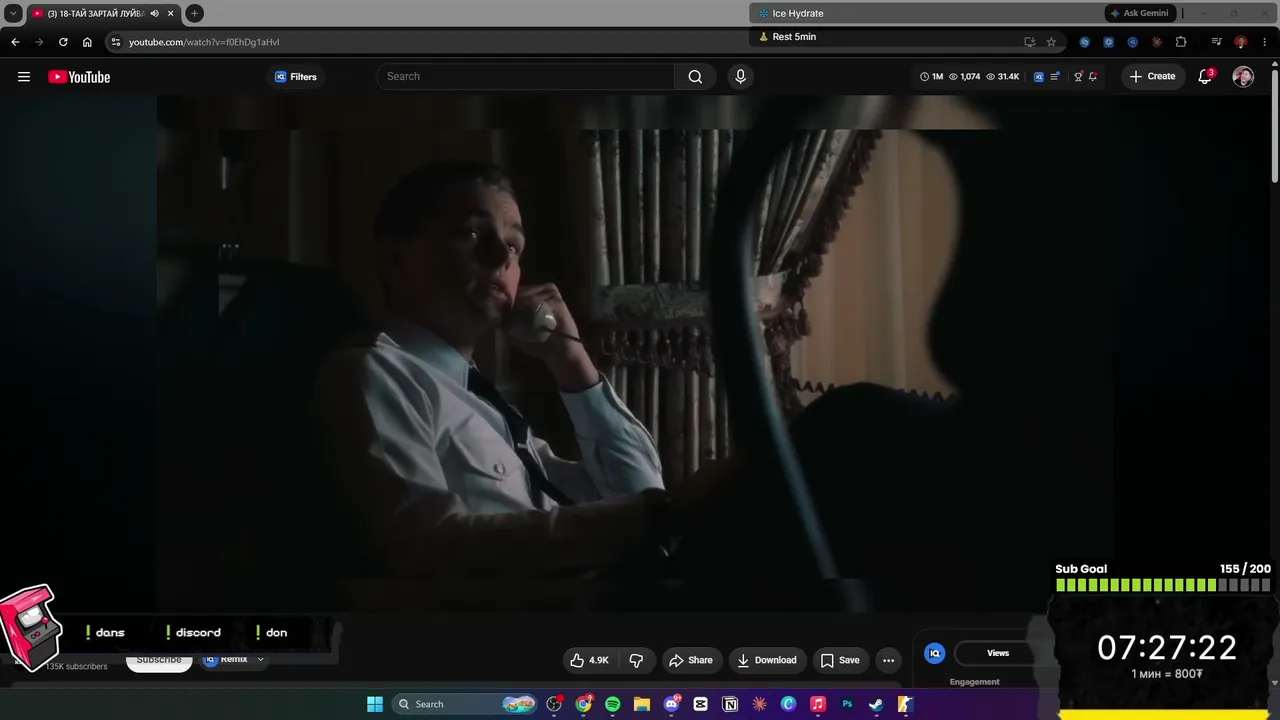Open the Windows Start menu
The image size is (1280, 720).
(x=375, y=704)
